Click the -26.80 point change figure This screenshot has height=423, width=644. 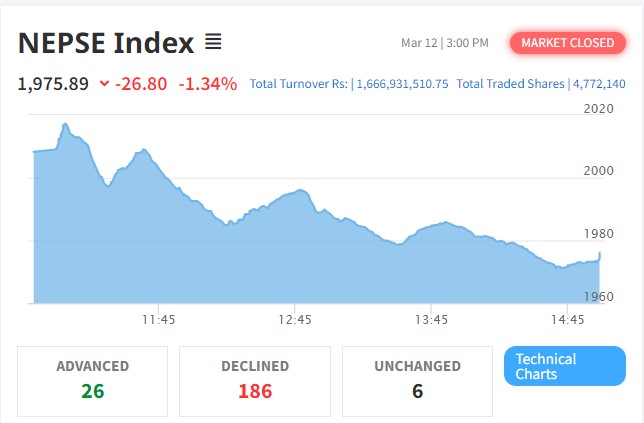pyautogui.click(x=141, y=84)
